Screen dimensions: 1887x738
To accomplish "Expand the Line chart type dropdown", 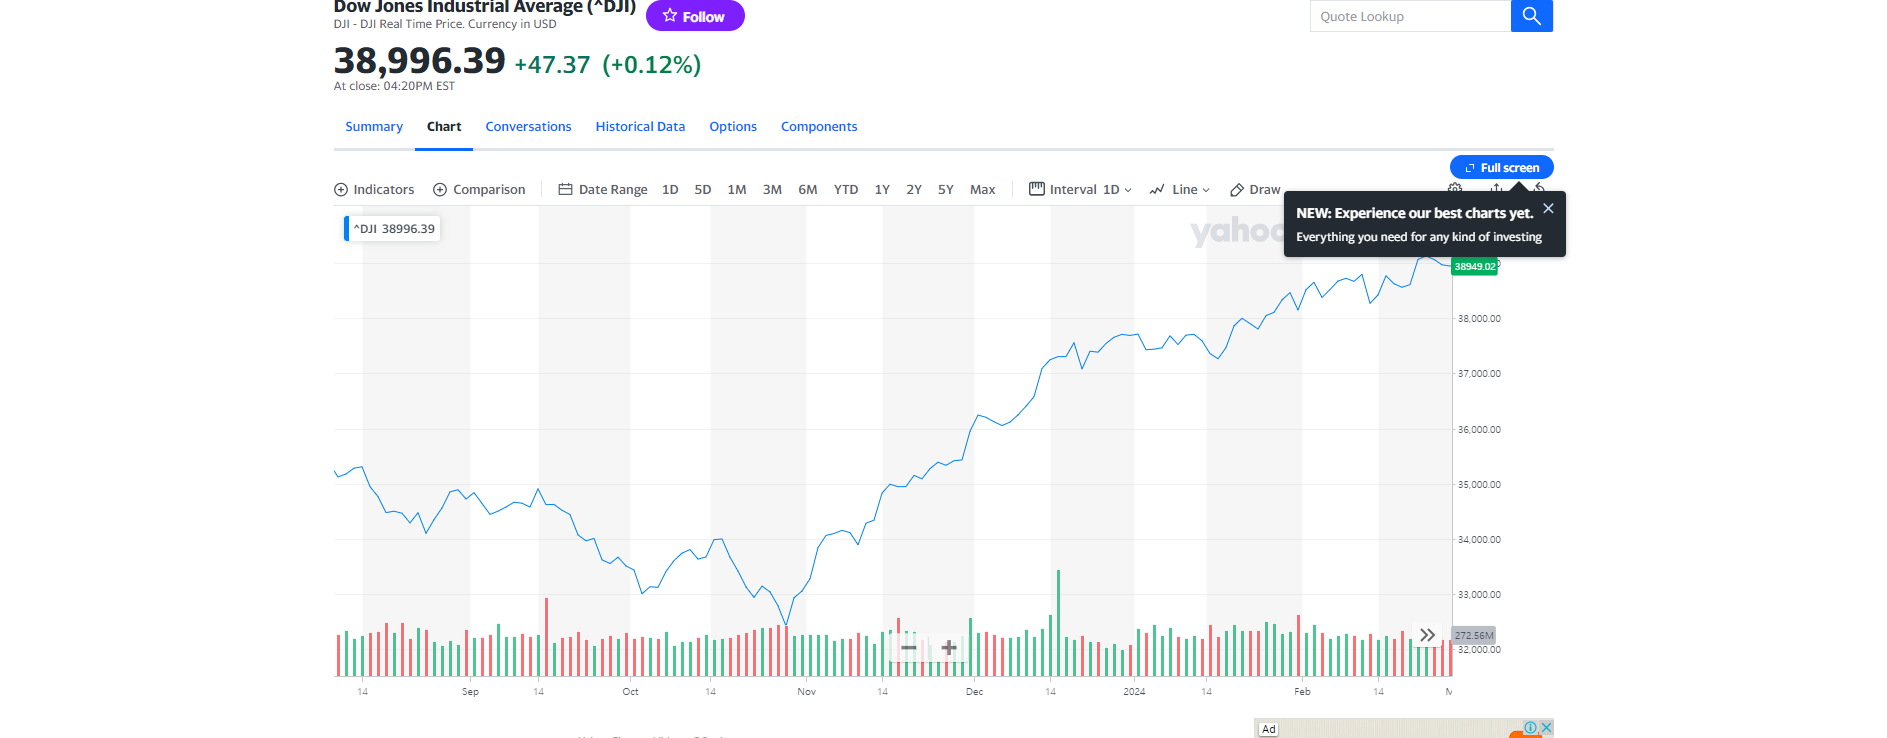I will pos(1180,190).
